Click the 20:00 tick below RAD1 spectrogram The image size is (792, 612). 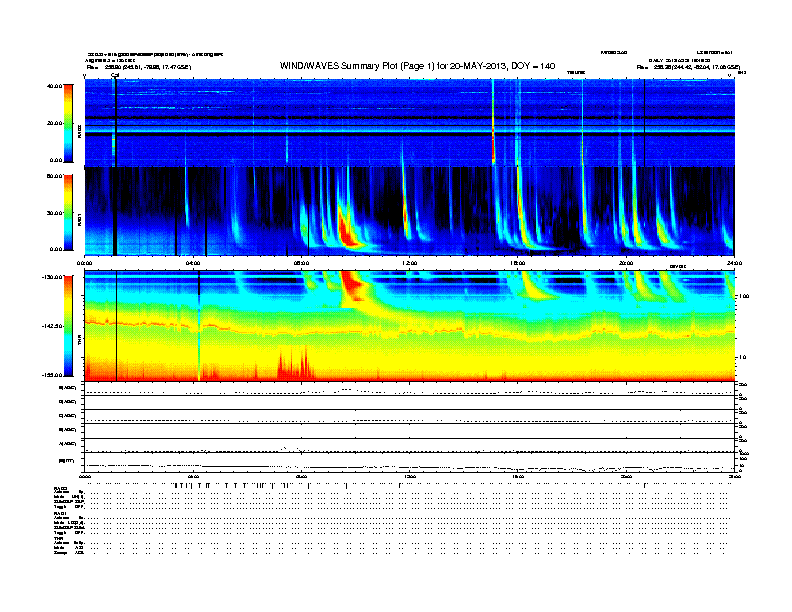point(626,263)
